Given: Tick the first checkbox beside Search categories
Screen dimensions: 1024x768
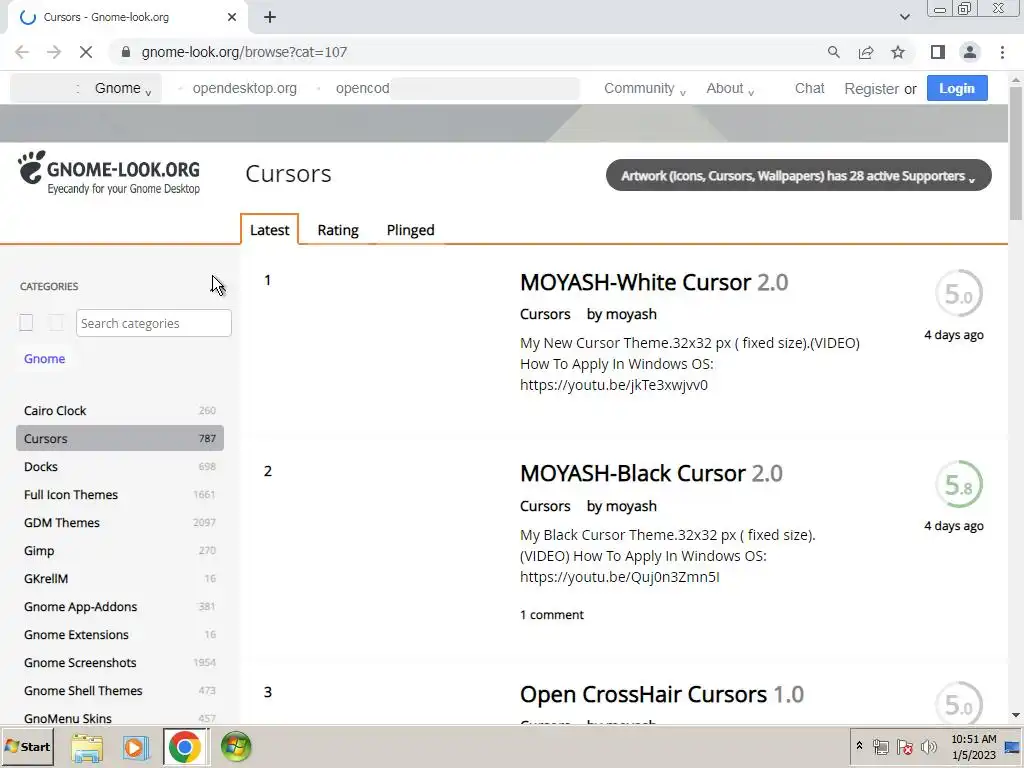Looking at the screenshot, I should pyautogui.click(x=26, y=323).
